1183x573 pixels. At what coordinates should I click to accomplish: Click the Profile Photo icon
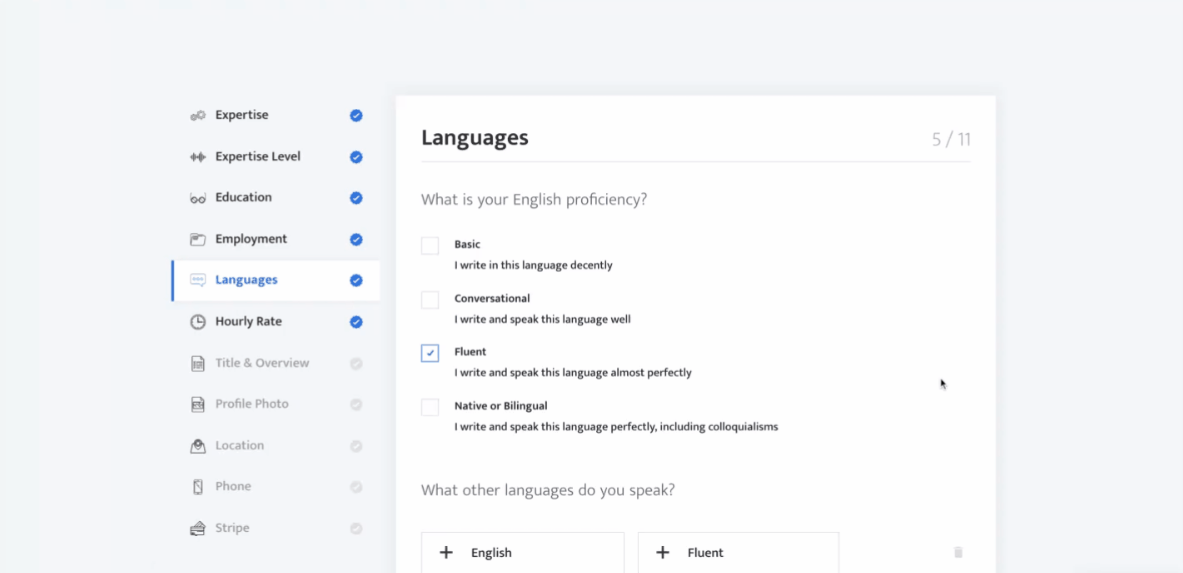tap(198, 405)
